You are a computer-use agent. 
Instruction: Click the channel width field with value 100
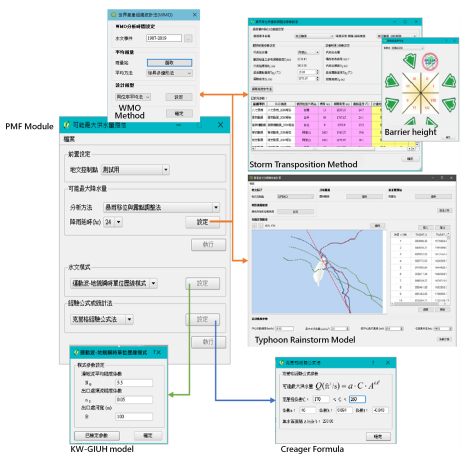[x=134, y=417]
